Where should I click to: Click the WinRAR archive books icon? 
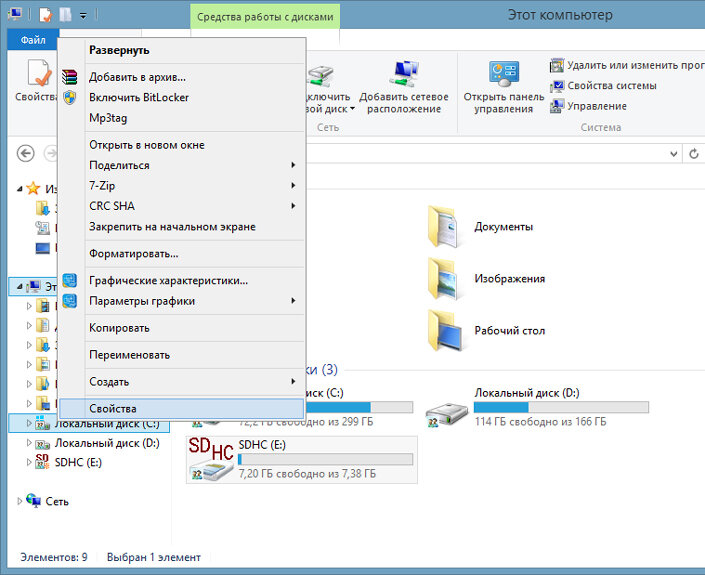[x=70, y=77]
